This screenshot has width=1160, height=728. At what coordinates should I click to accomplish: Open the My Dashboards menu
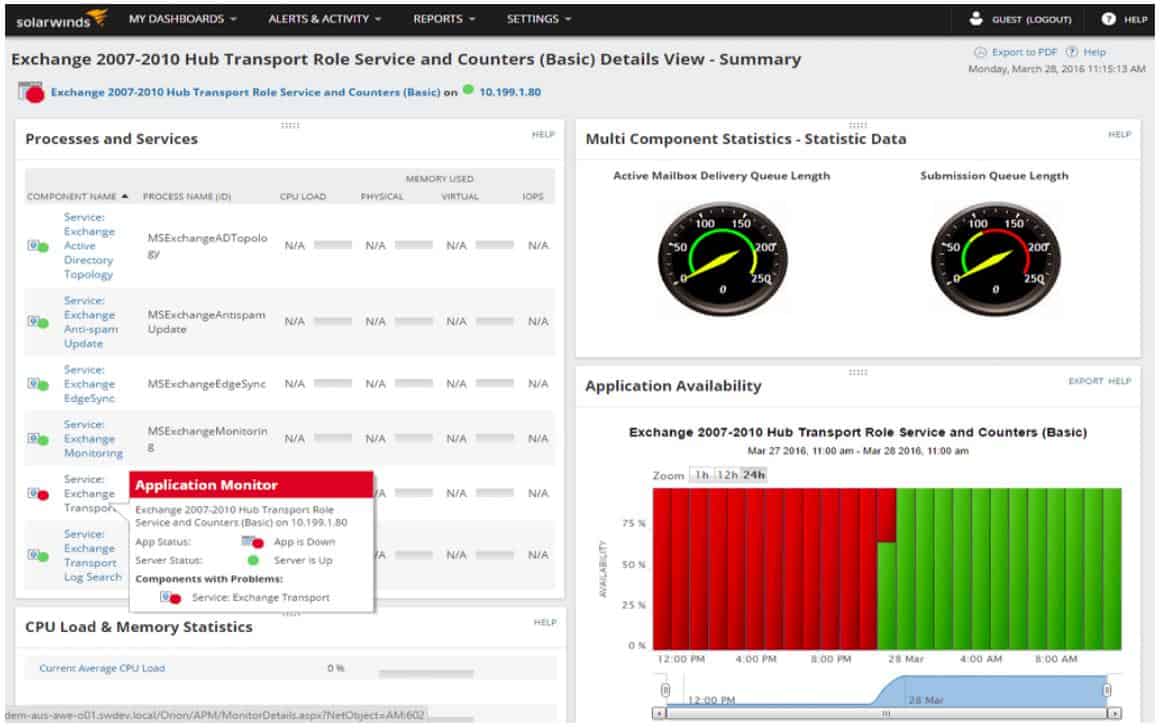[x=183, y=18]
